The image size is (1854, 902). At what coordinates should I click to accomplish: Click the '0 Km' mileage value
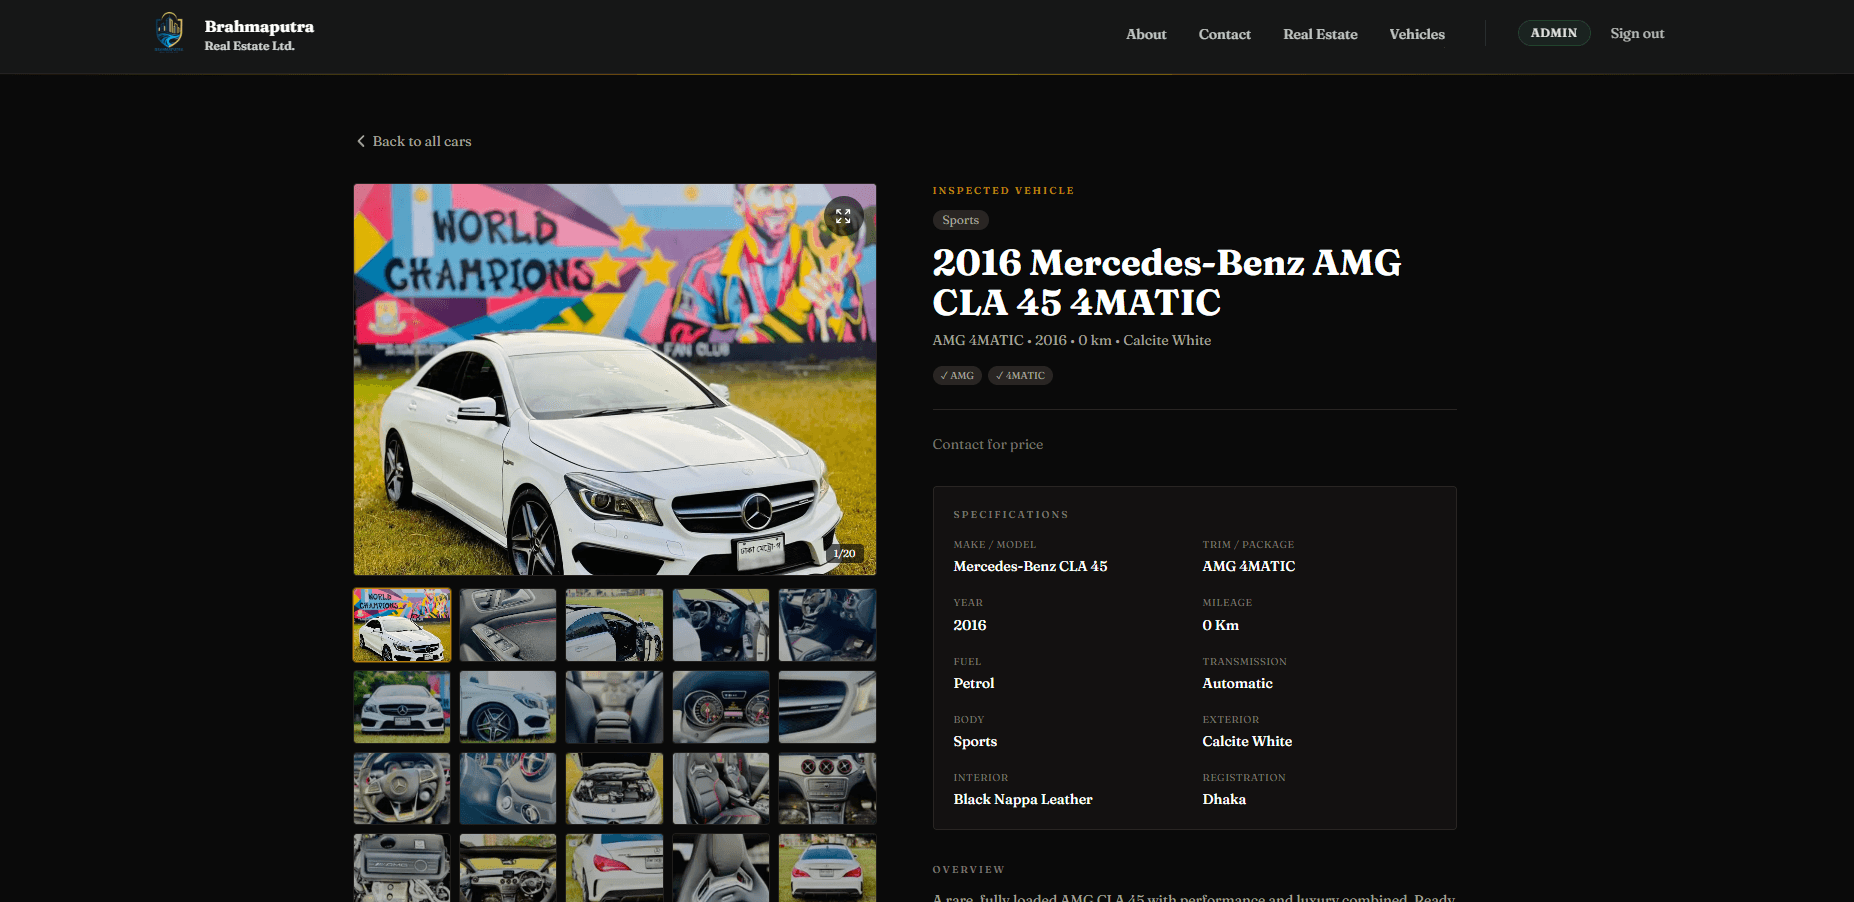click(x=1220, y=625)
